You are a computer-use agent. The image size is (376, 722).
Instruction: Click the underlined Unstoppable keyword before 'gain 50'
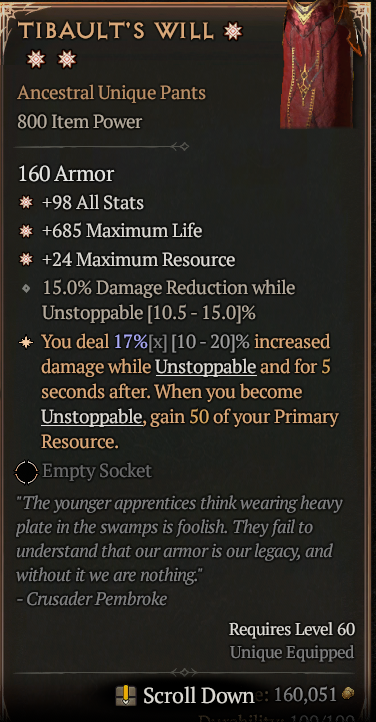pyautogui.click(x=92, y=417)
